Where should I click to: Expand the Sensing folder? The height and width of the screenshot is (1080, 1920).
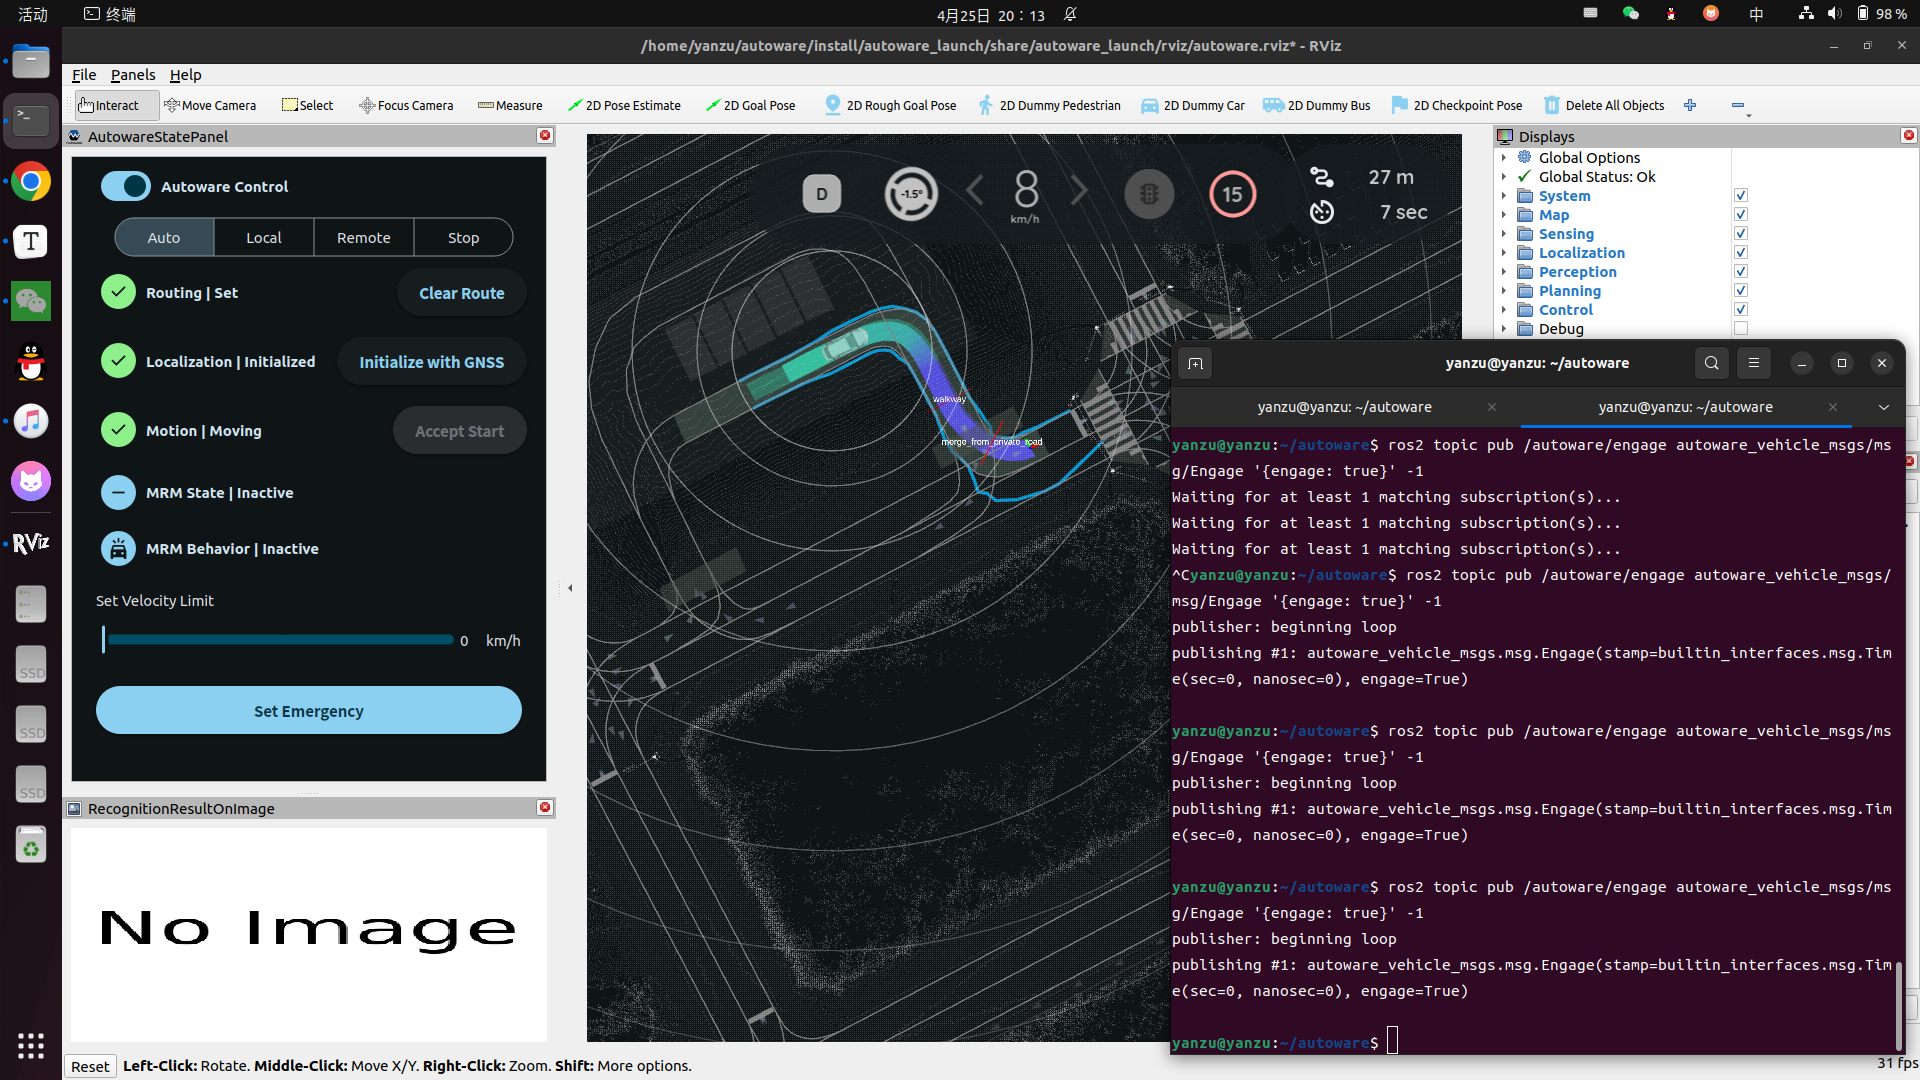pyautogui.click(x=1503, y=234)
